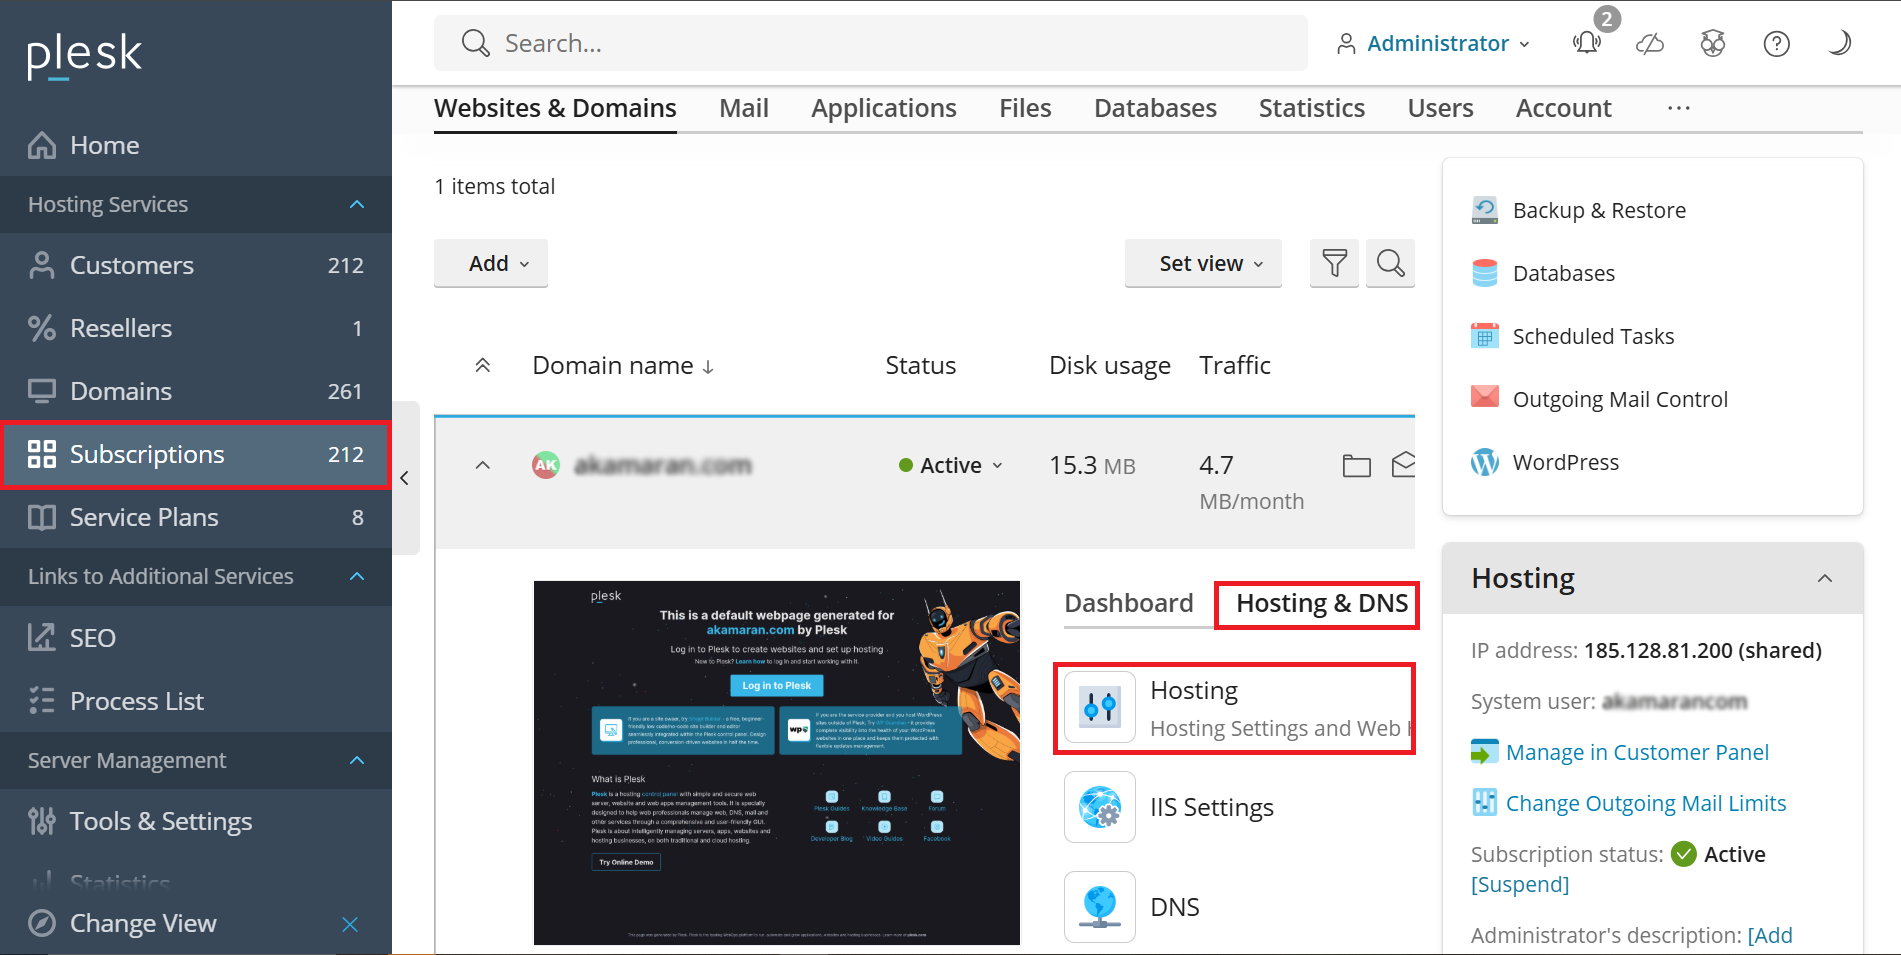The image size is (1901, 955).
Task: Open the Active status dropdown
Action: [x=950, y=465]
